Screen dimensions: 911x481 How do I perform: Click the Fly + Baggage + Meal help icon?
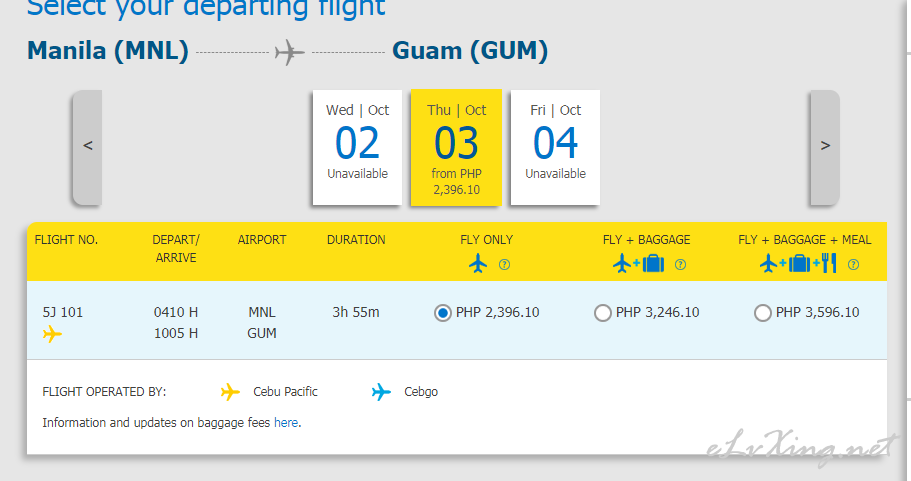click(x=853, y=265)
